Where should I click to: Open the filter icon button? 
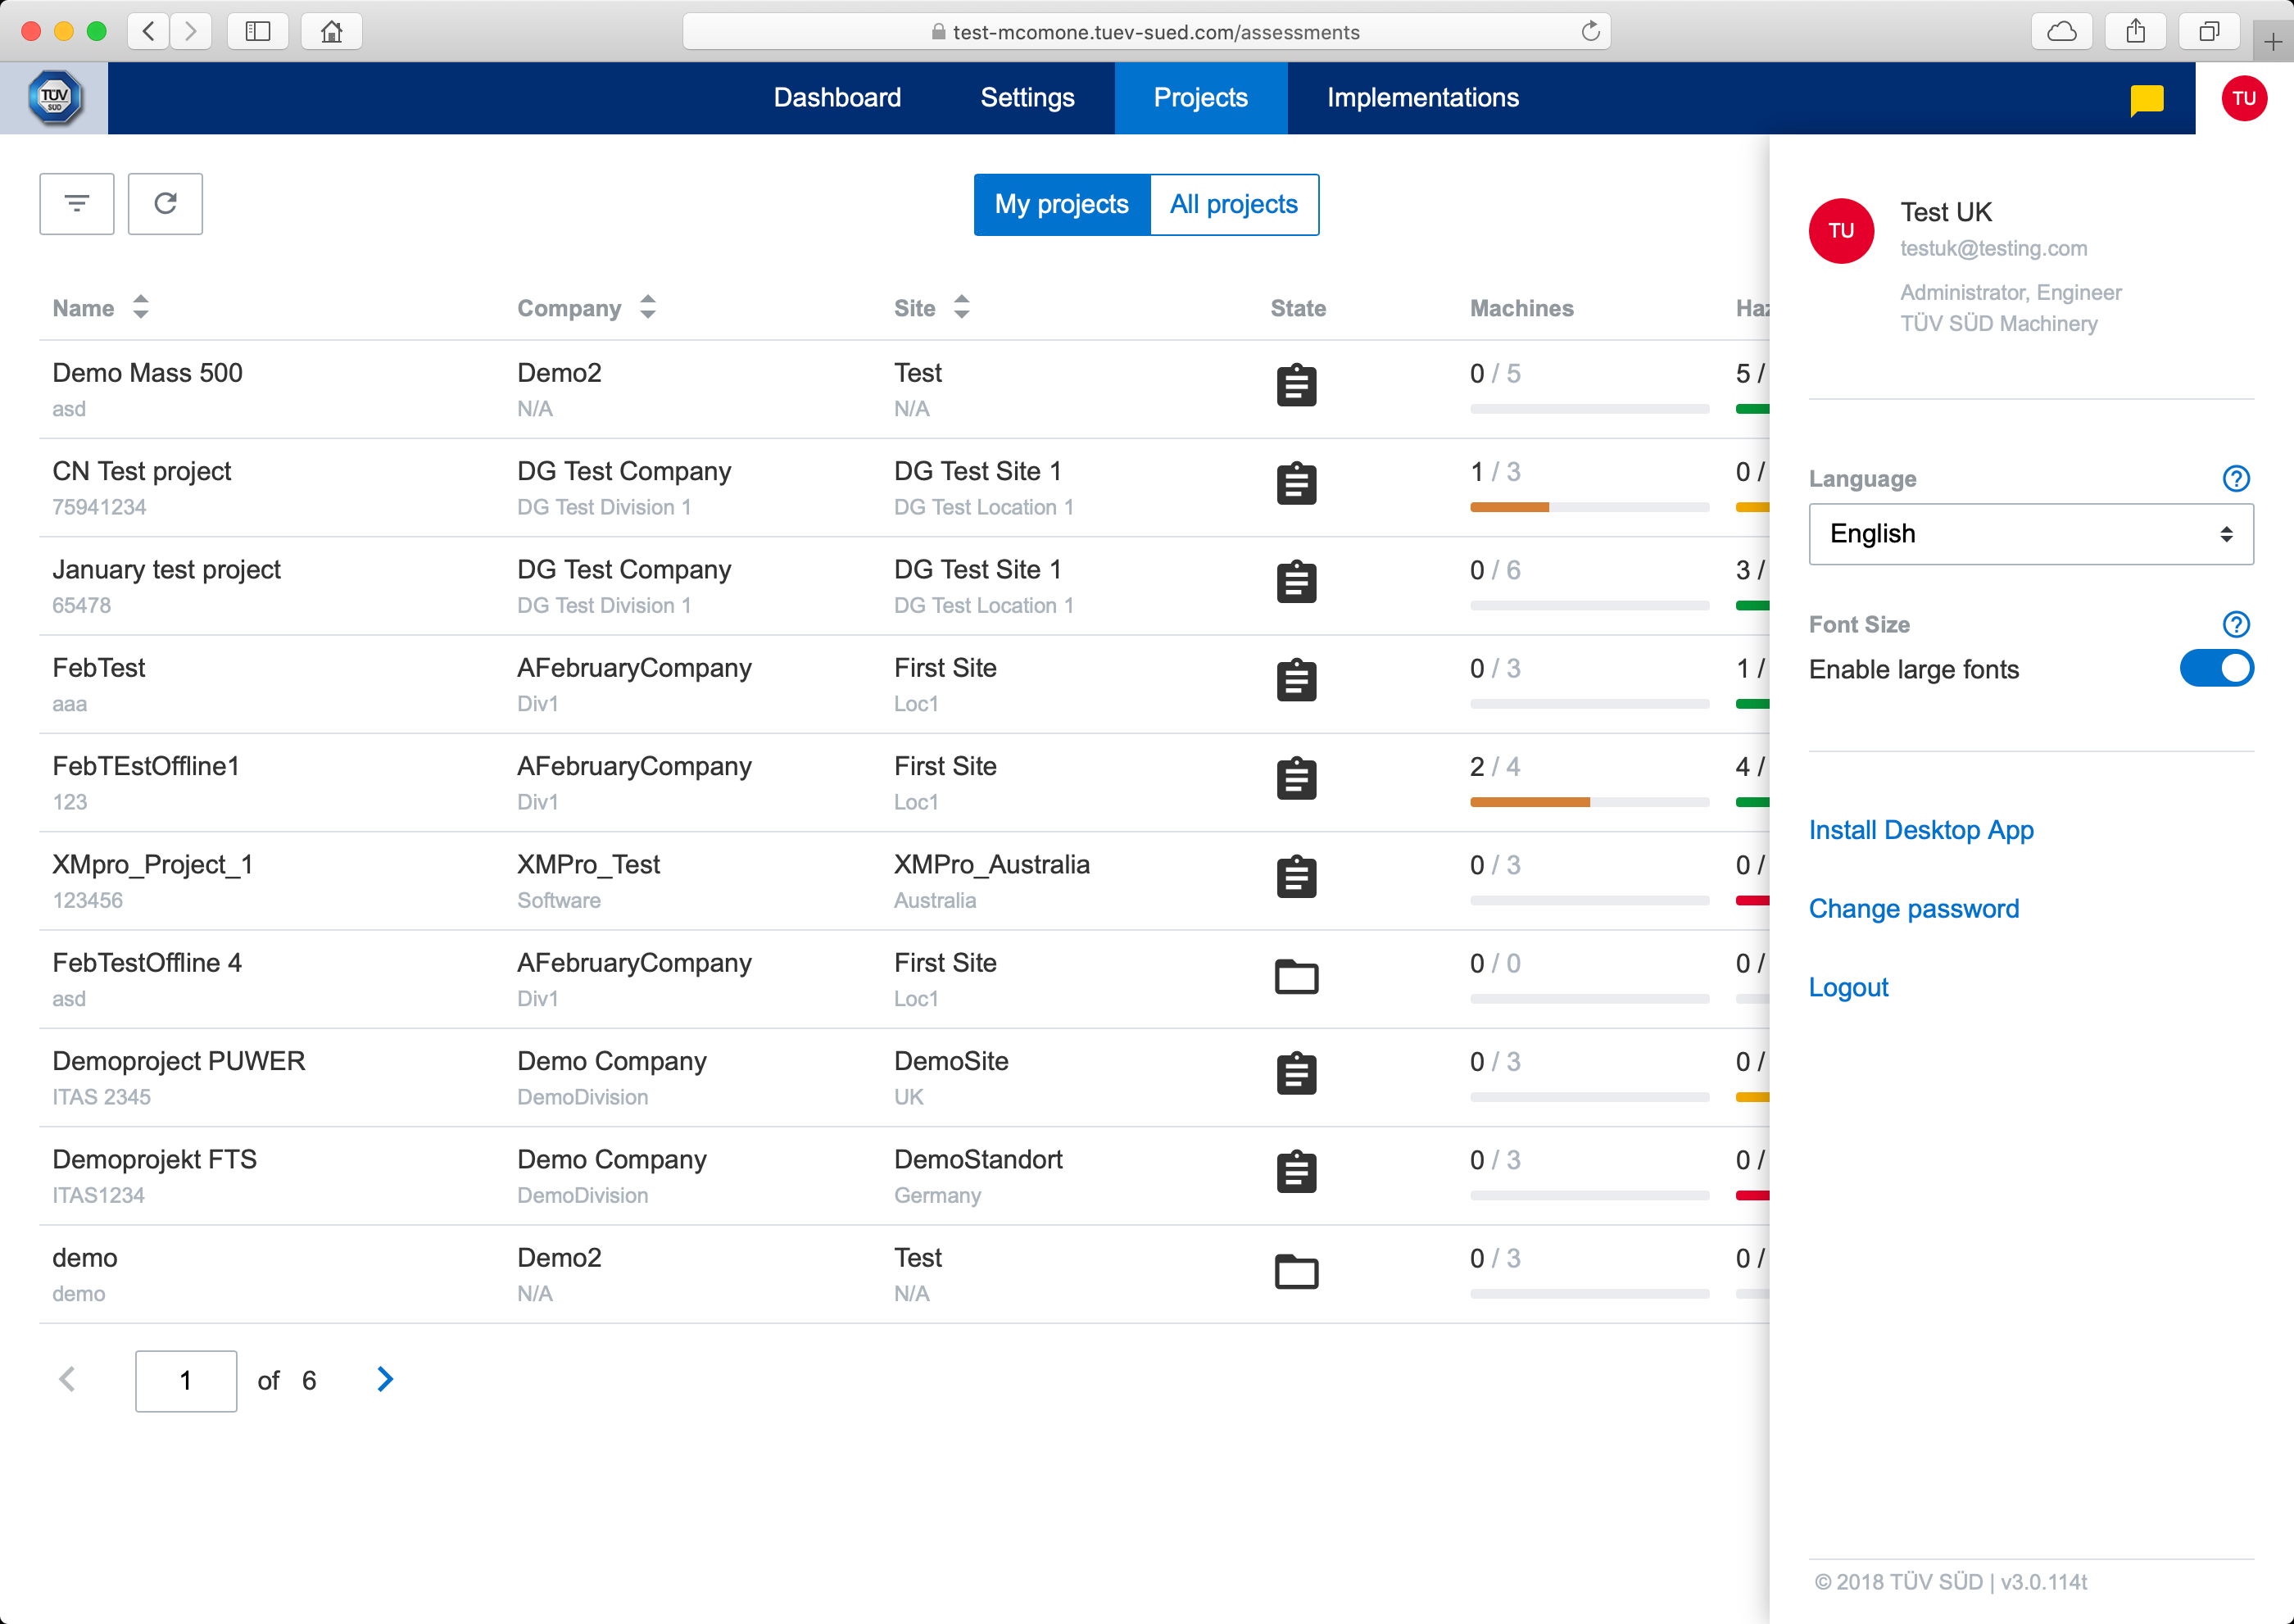click(x=77, y=204)
